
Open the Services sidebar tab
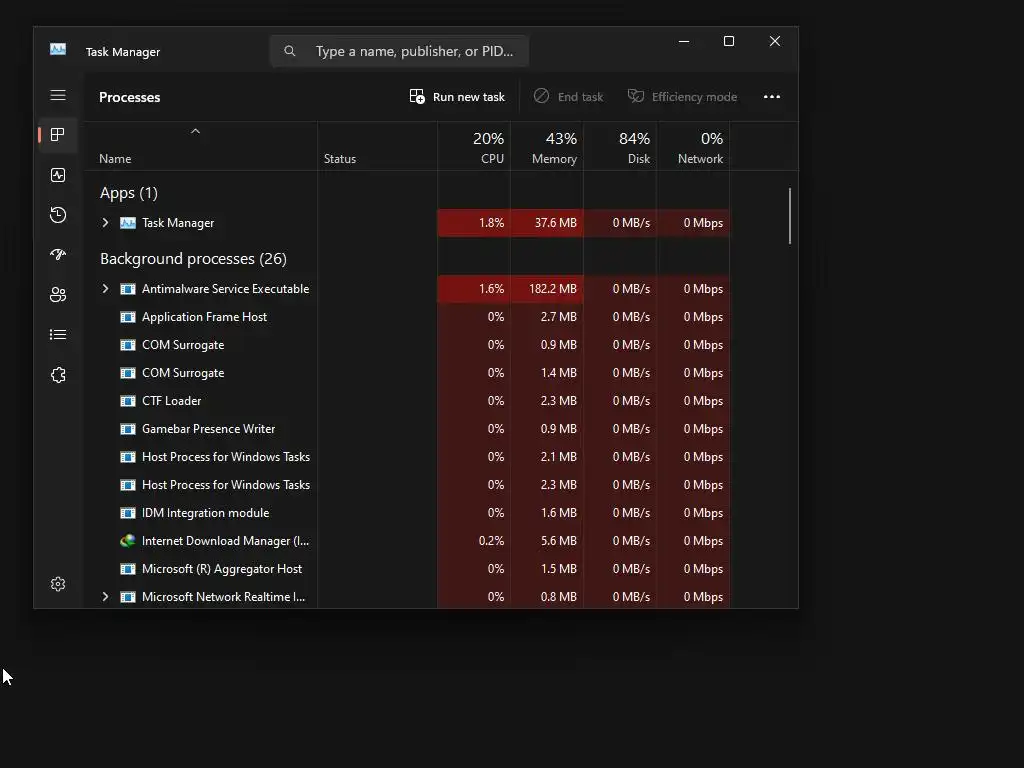[x=57, y=375]
